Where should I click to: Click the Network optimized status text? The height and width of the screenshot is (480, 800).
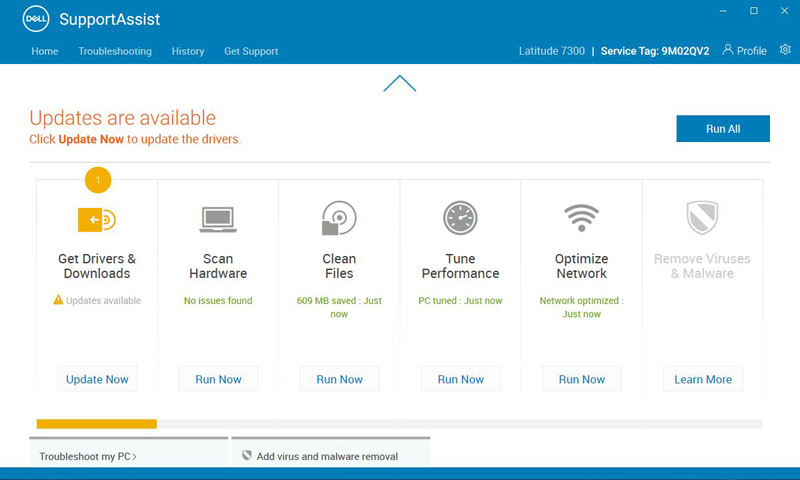point(582,307)
